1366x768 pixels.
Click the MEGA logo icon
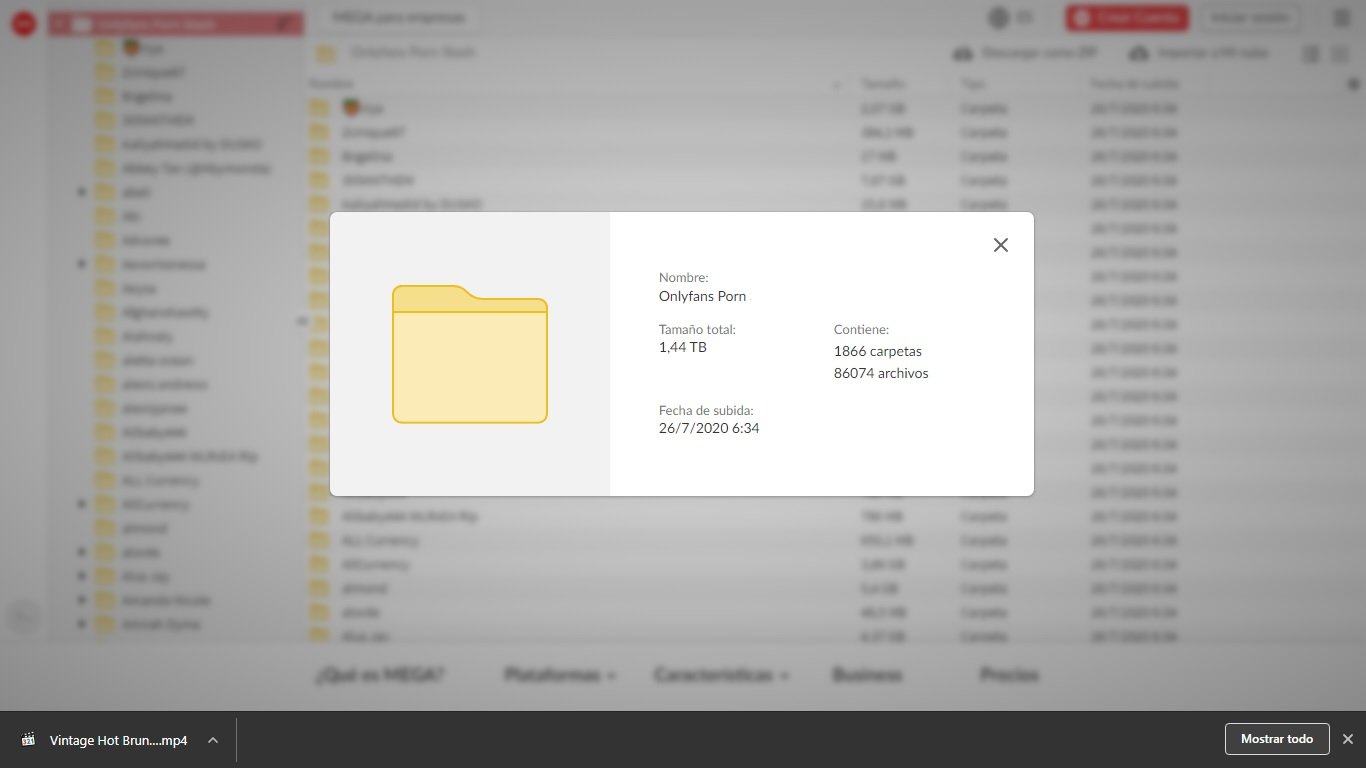pyautogui.click(x=24, y=24)
